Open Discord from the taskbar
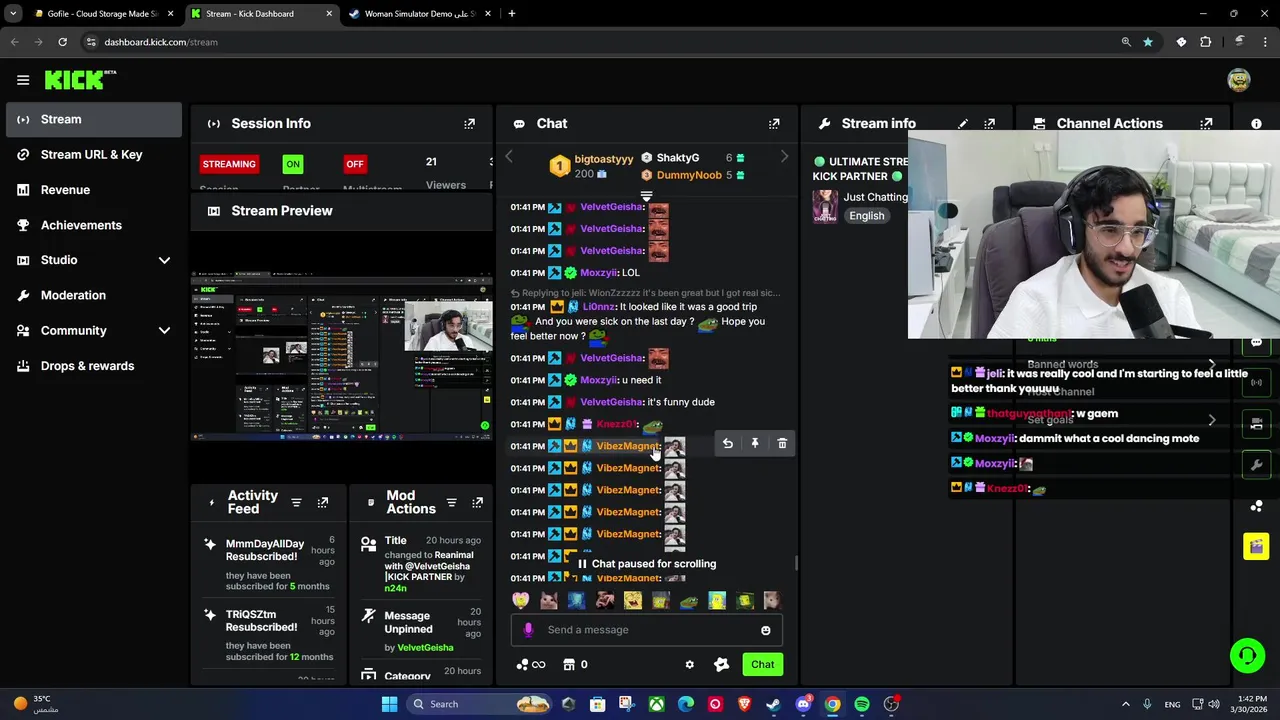 pyautogui.click(x=803, y=704)
